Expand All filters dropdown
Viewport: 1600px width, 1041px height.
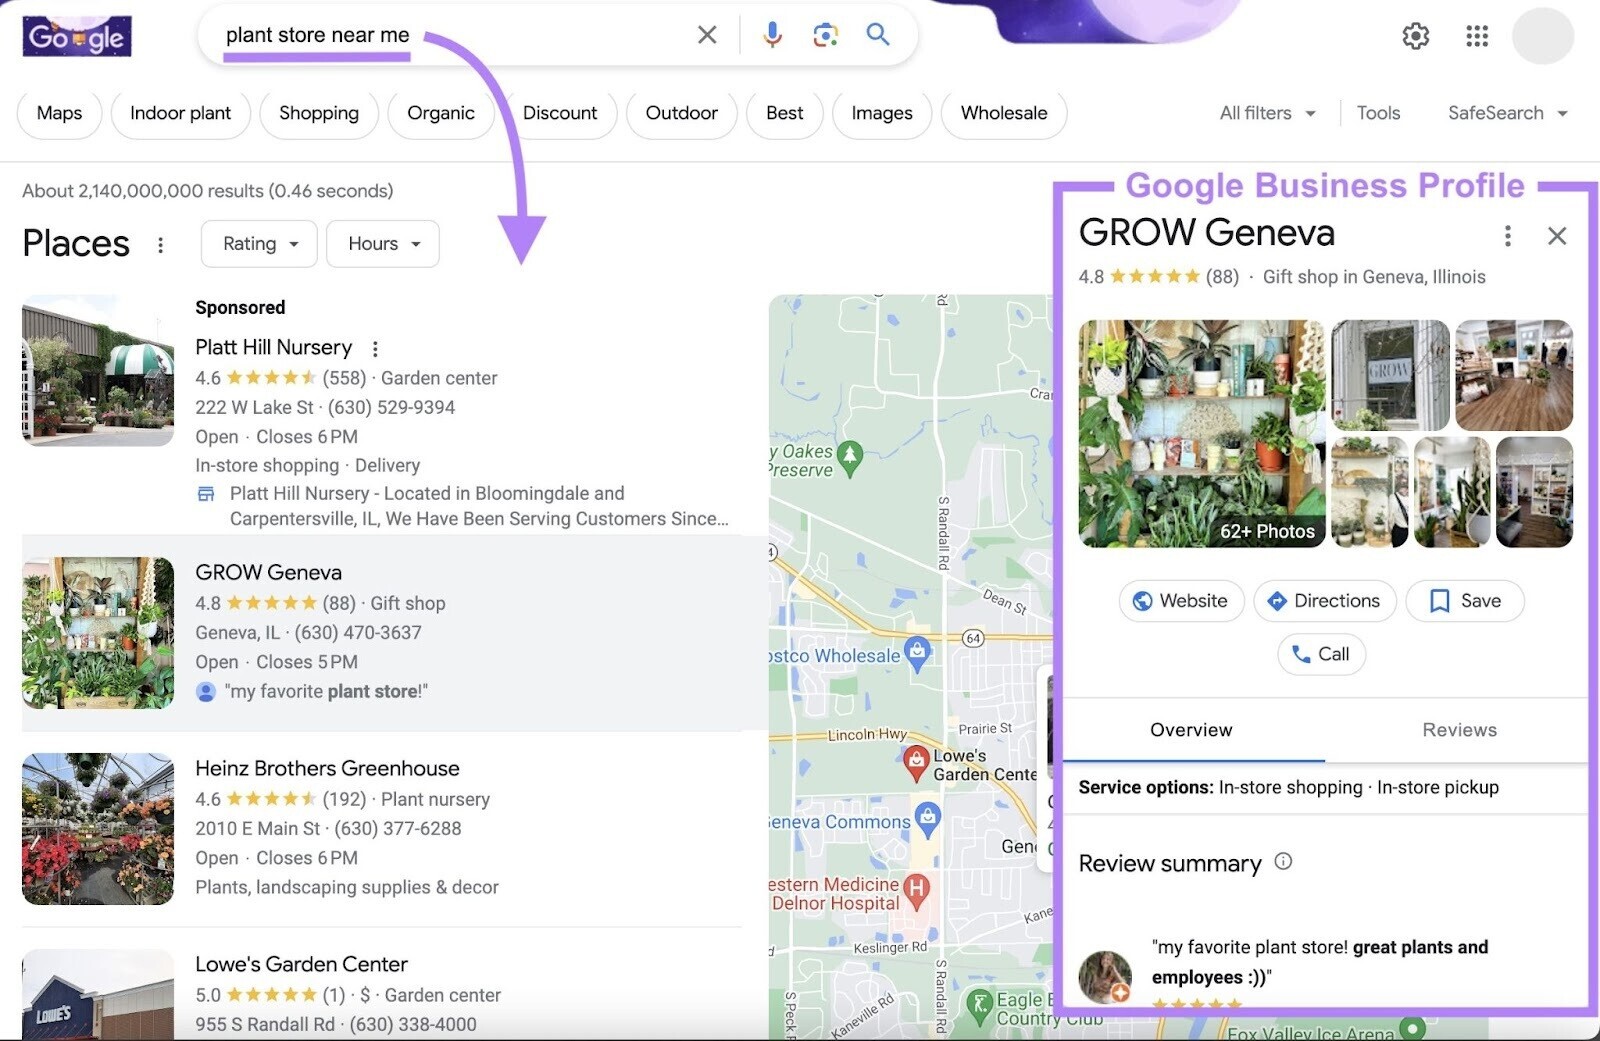coord(1267,113)
